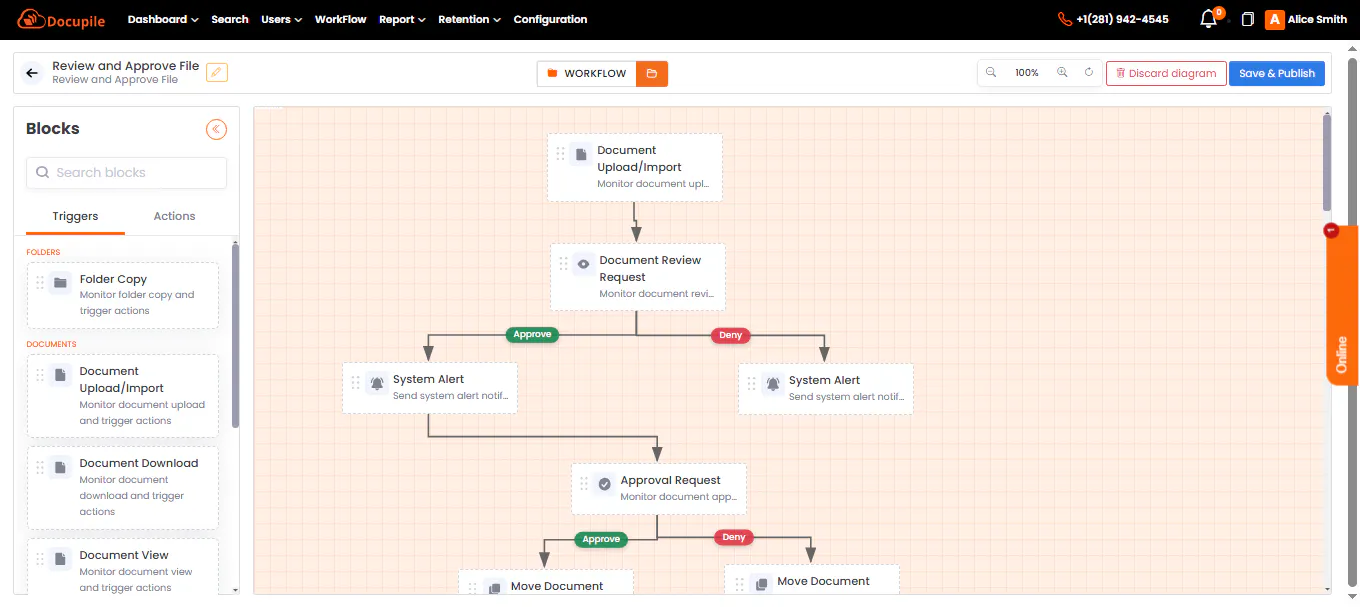Open the notifications bell
Screen dimensions: 1360x607
click(1208, 19)
